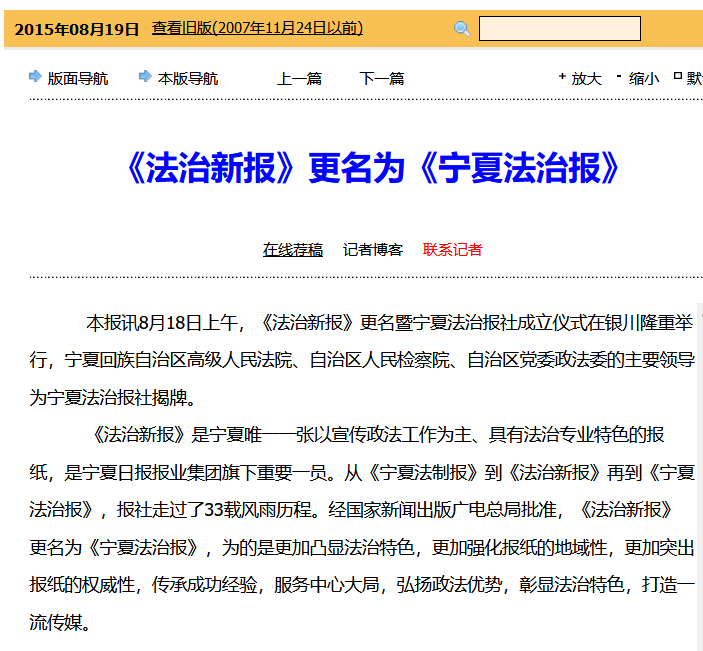Go to previous article 上一篇
Screen dimensions: 703x651
tap(299, 78)
